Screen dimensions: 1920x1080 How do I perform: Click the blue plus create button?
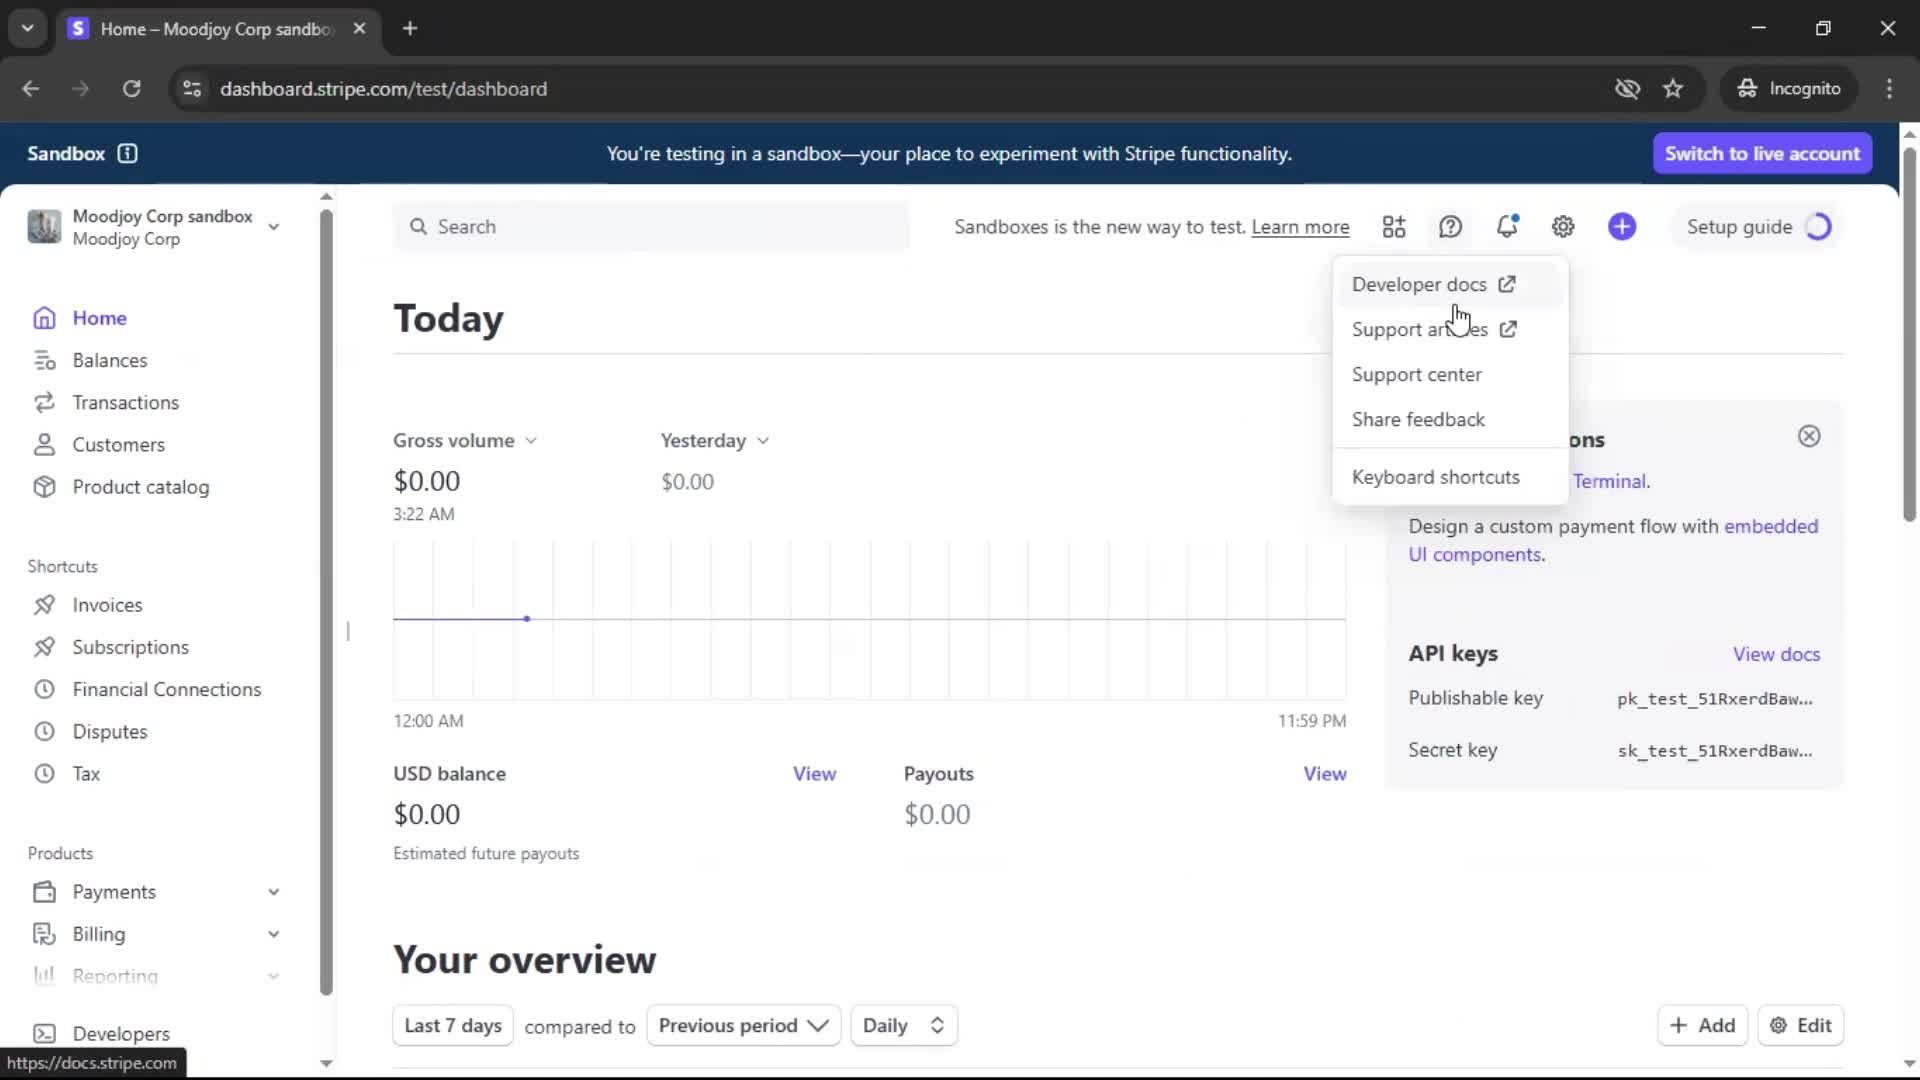1622,227
